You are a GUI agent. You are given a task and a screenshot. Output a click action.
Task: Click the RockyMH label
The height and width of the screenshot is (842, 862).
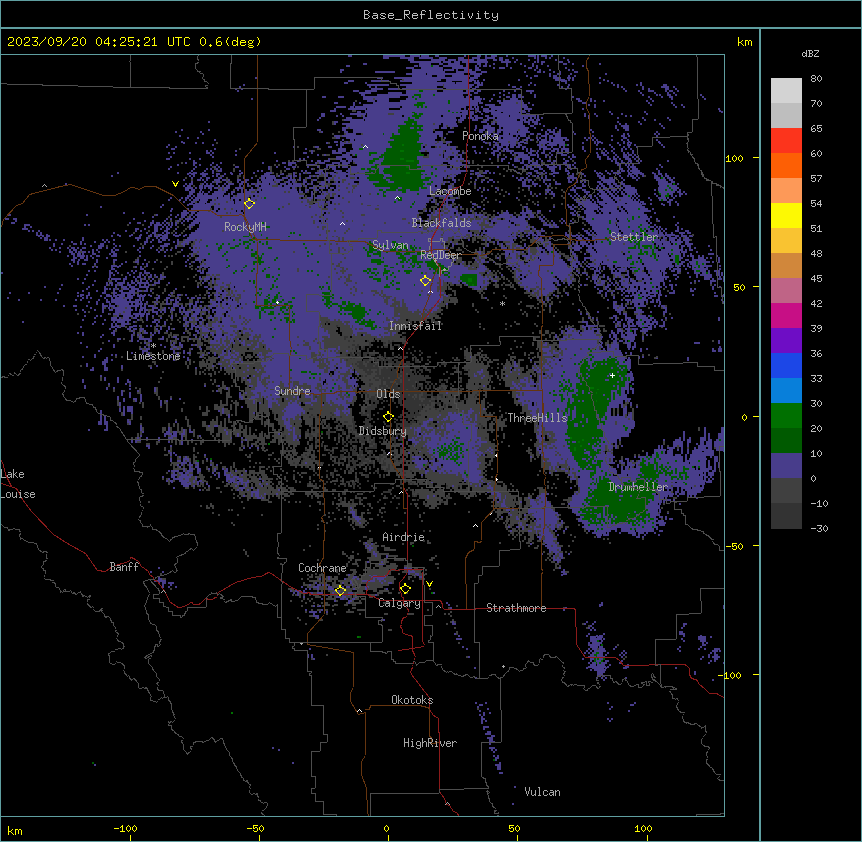(x=245, y=227)
